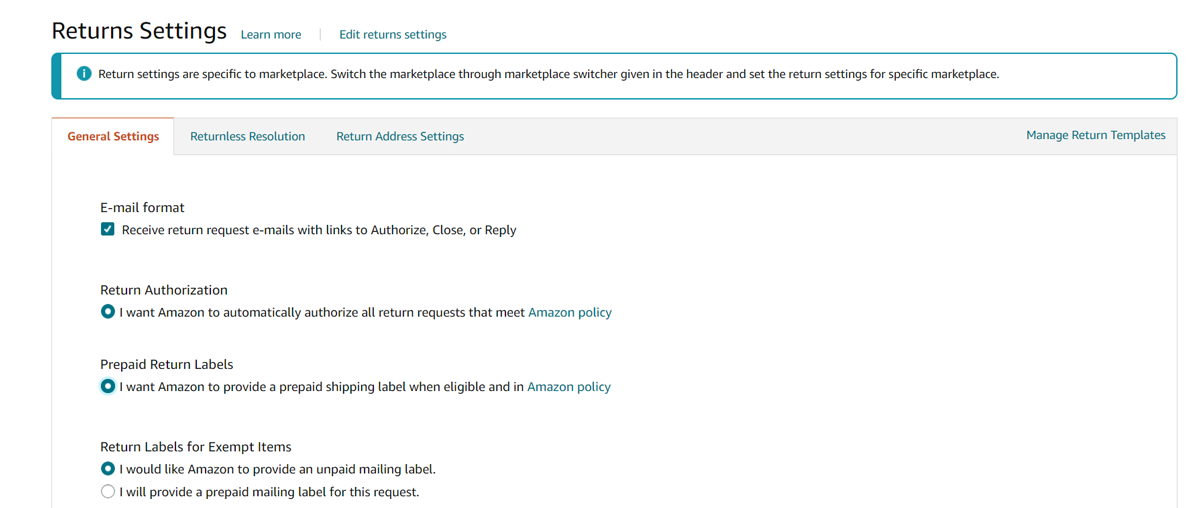Select the prepaid shipping label radio option
Viewport: 1200px width, 508px height.
click(x=108, y=386)
